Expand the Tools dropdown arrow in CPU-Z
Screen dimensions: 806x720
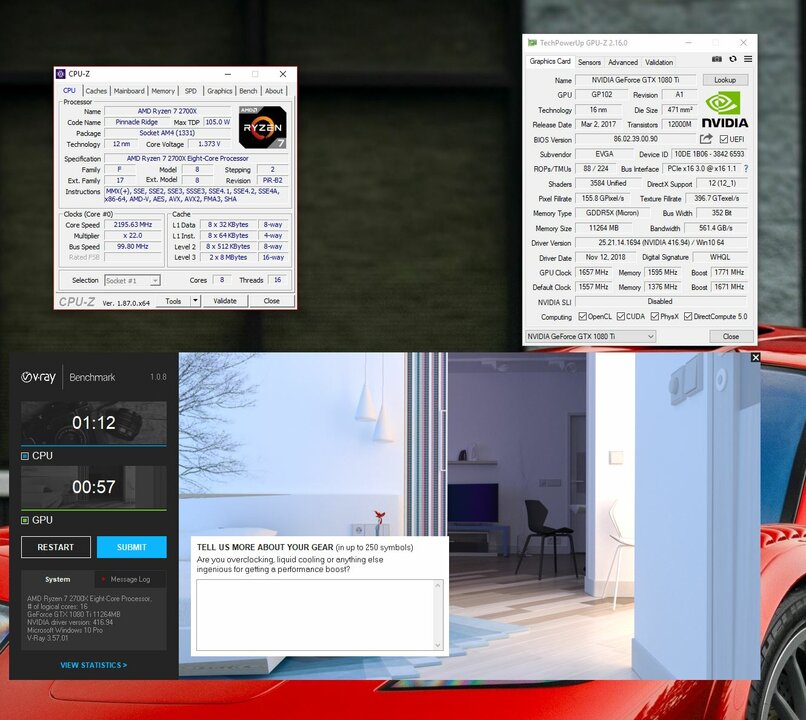(195, 301)
